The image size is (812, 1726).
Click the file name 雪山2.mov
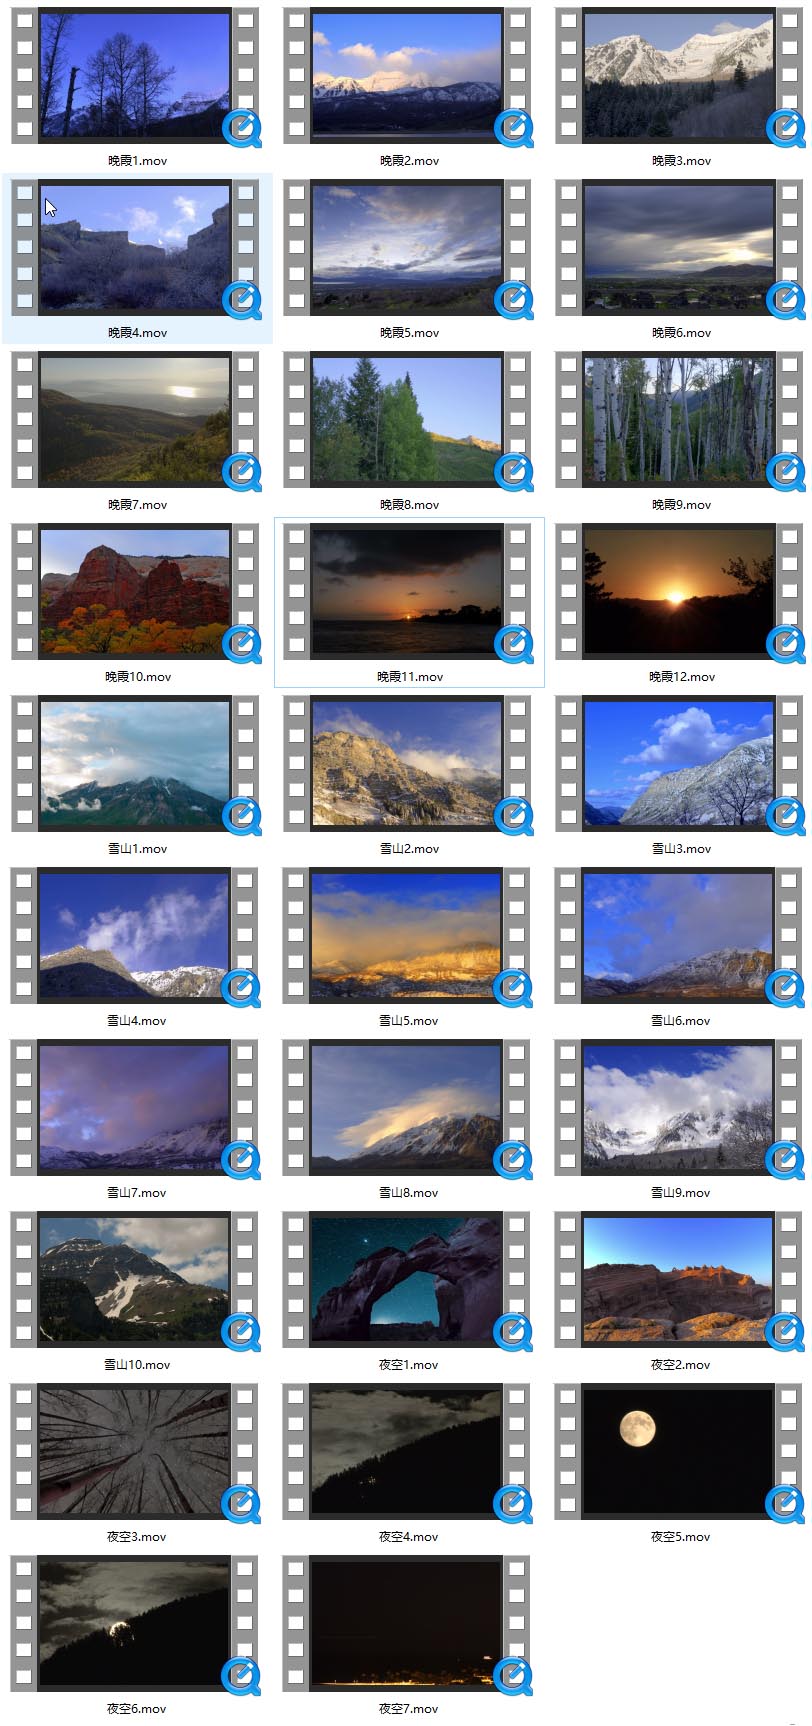(410, 849)
